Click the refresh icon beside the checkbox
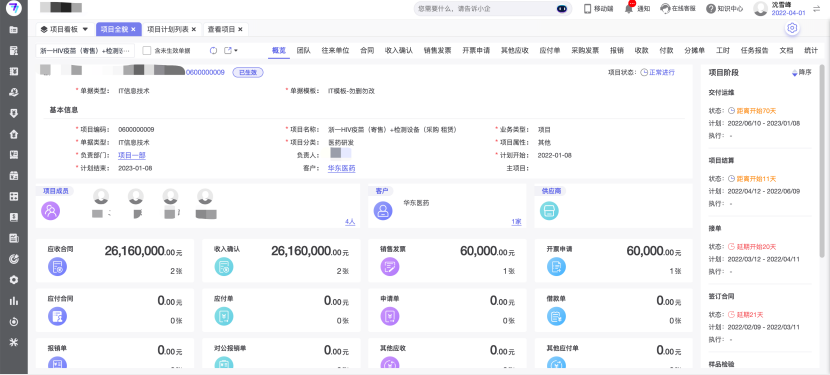The height and width of the screenshot is (375, 830). pos(213,50)
